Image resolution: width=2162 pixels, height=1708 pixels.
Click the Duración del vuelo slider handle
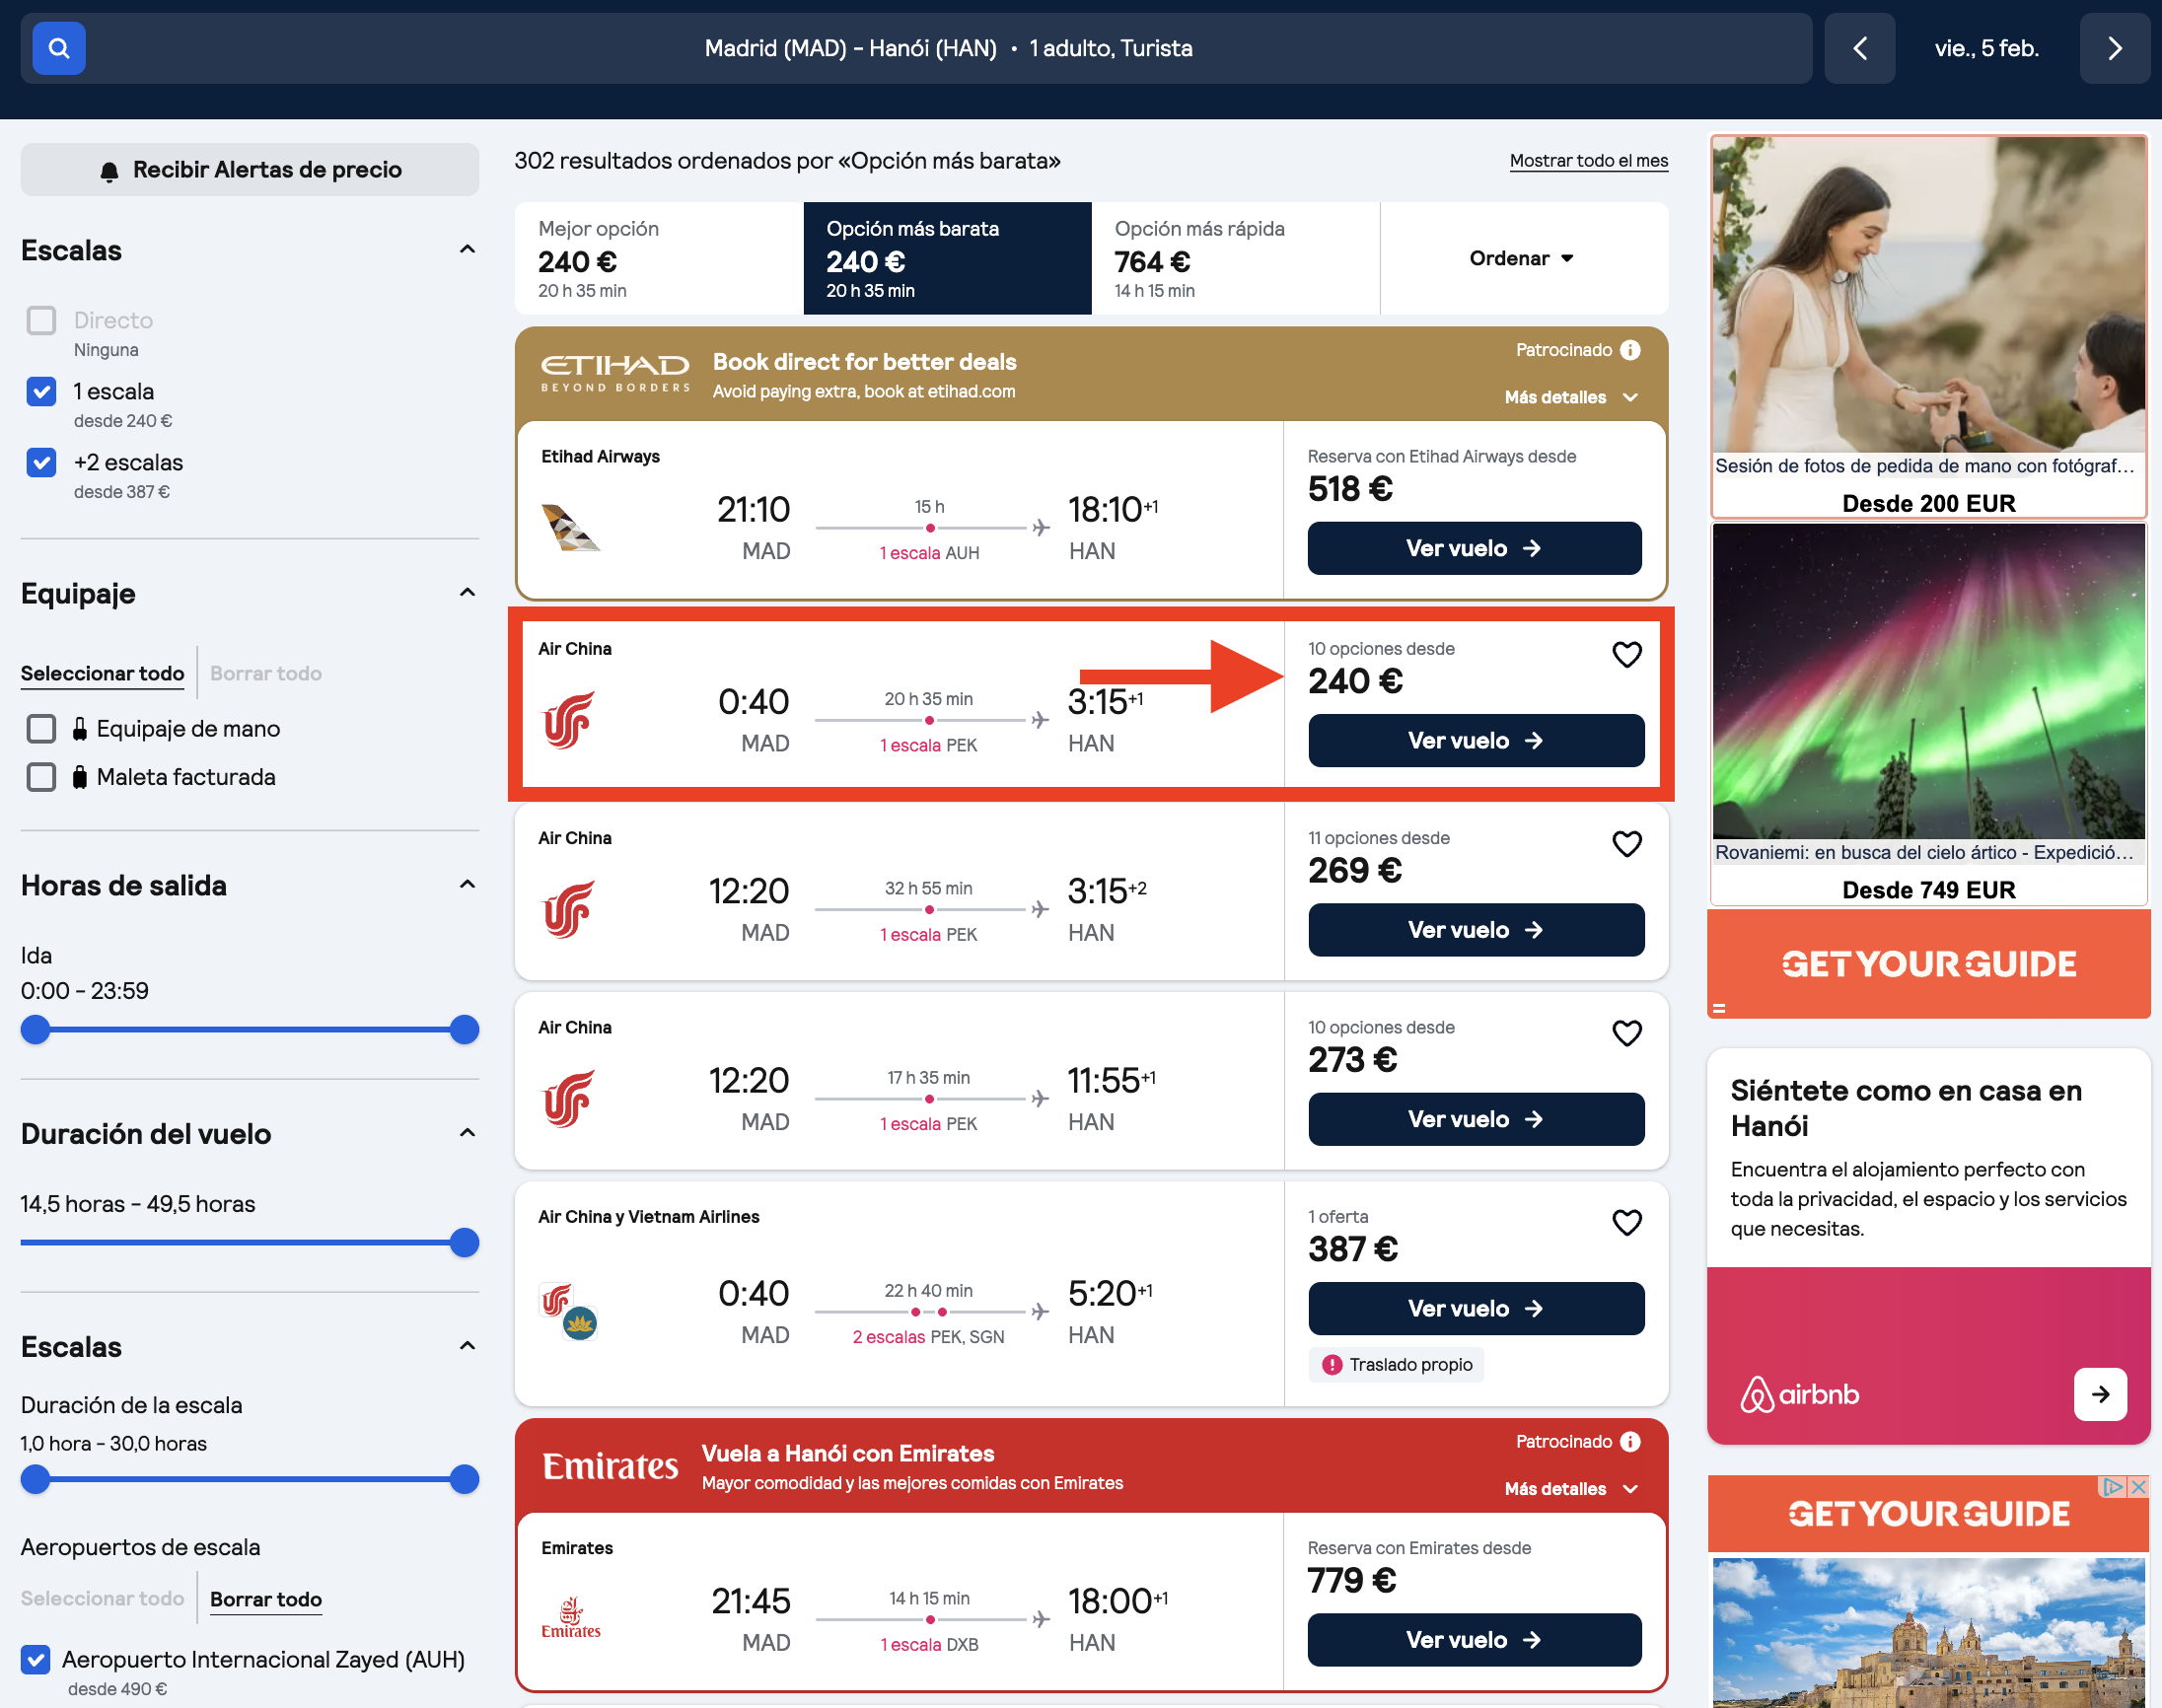point(464,1243)
